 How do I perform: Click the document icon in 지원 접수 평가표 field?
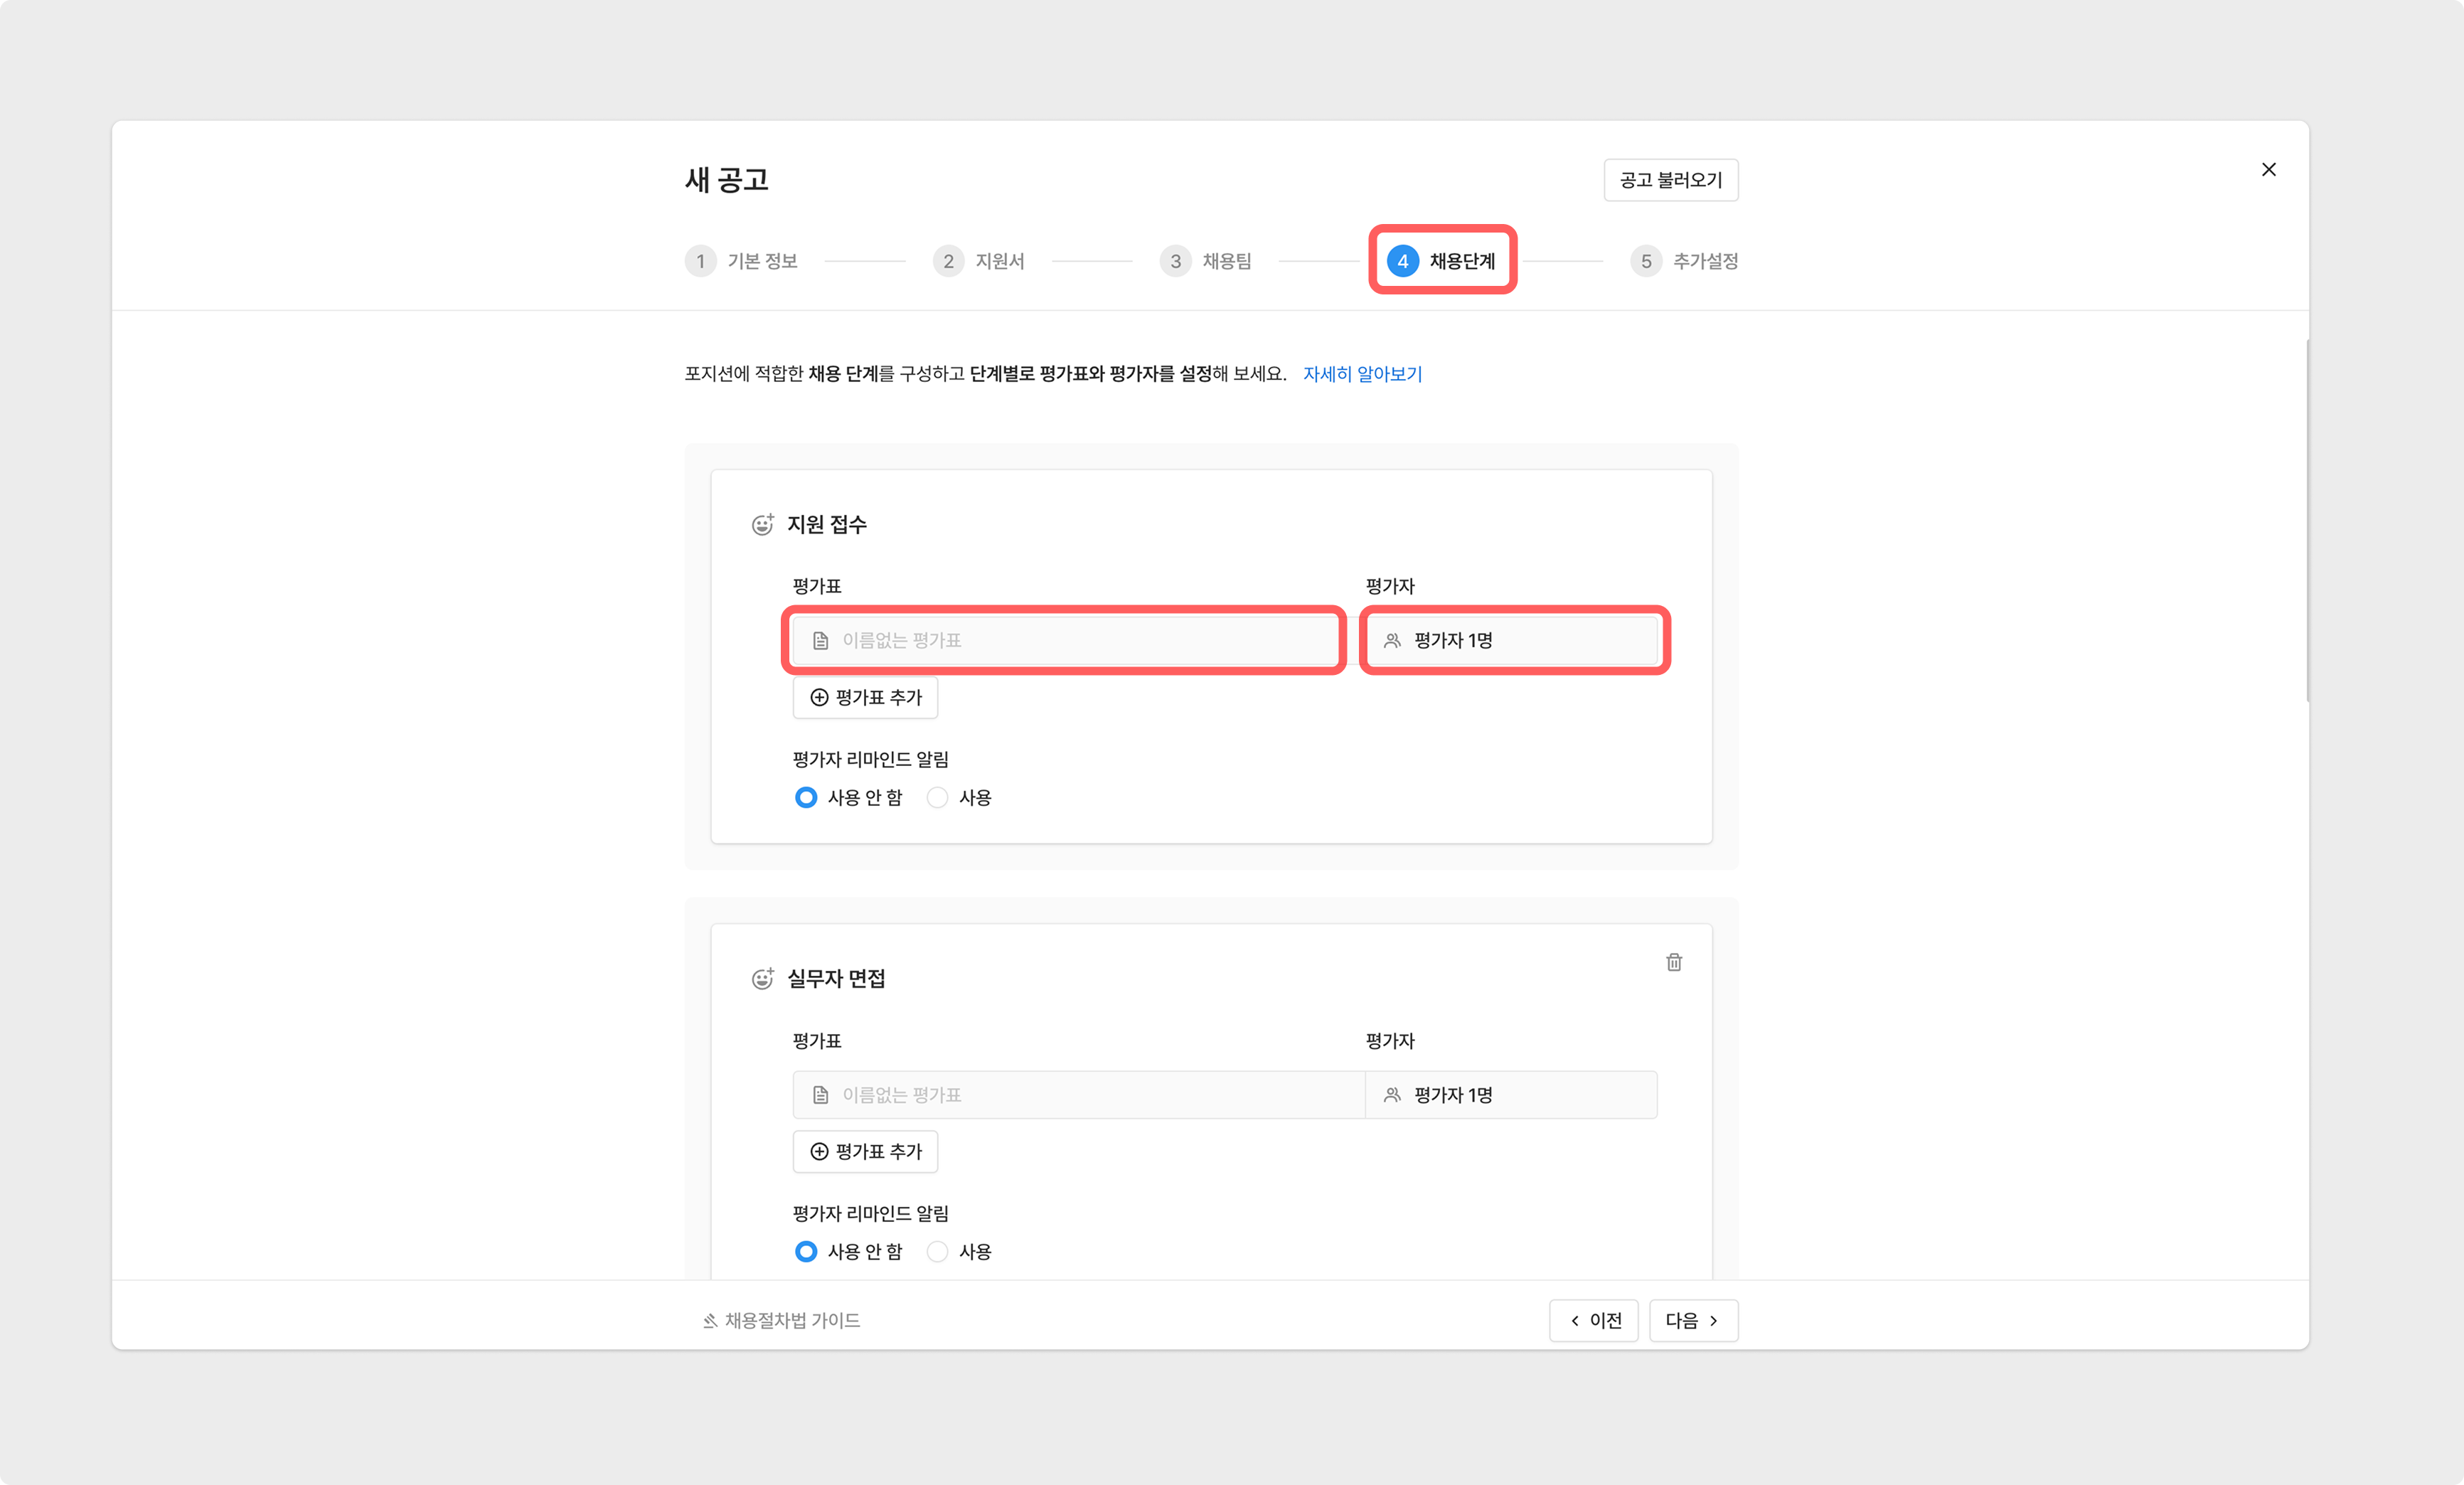point(820,641)
